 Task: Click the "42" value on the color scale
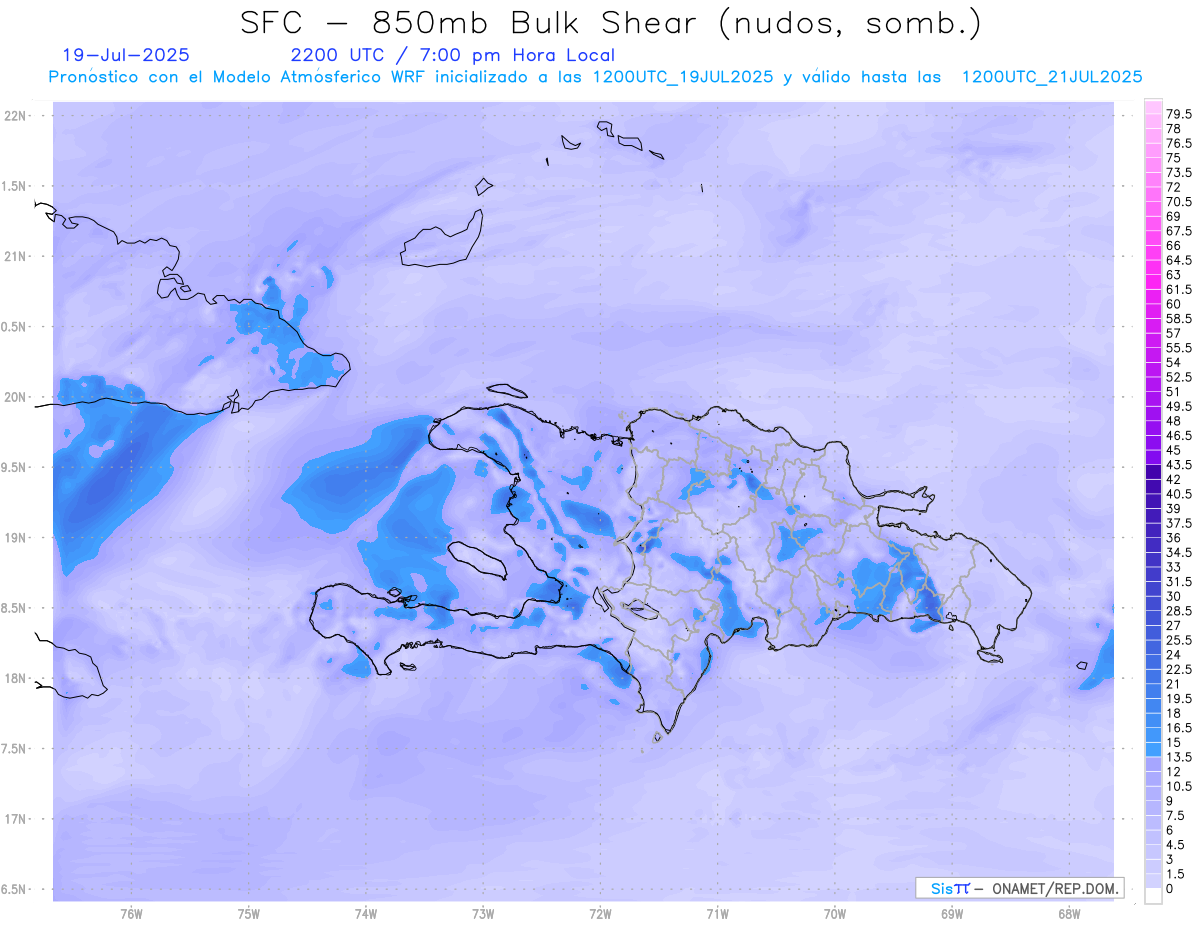pos(1174,480)
